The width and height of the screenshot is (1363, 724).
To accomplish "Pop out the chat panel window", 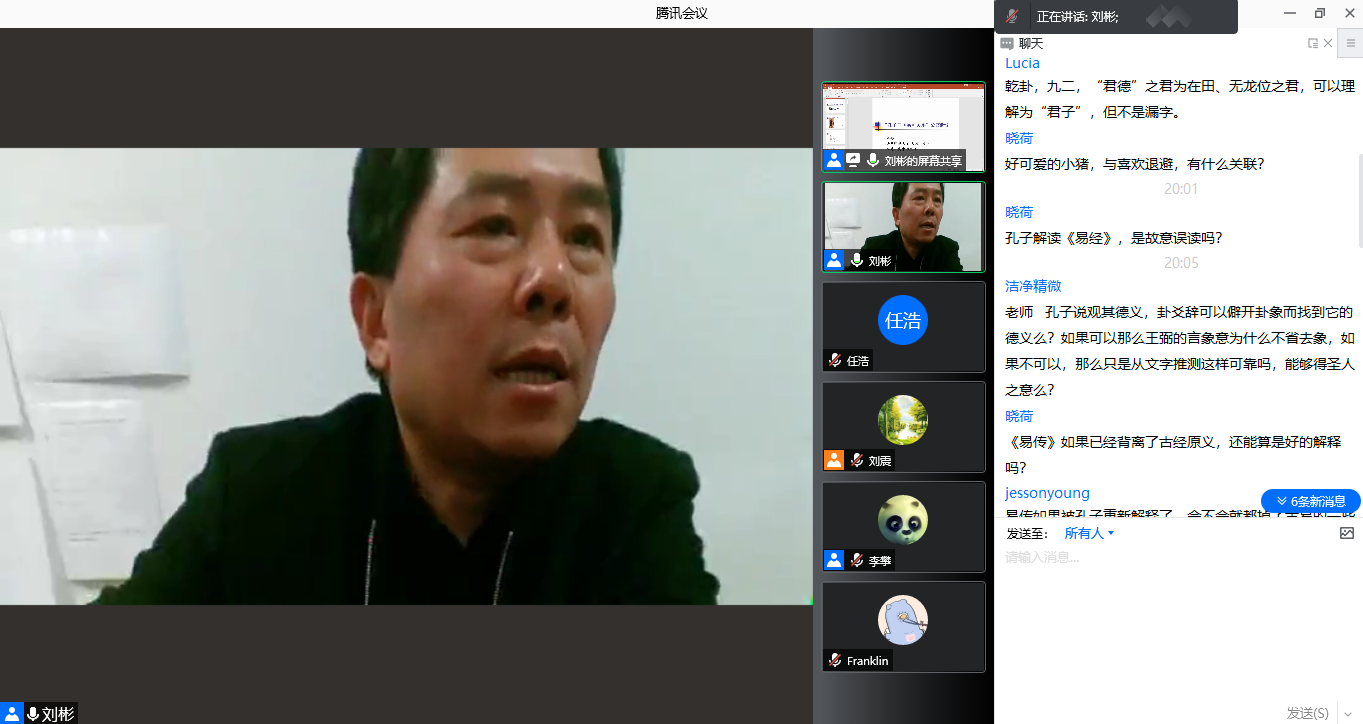I will [x=1313, y=43].
